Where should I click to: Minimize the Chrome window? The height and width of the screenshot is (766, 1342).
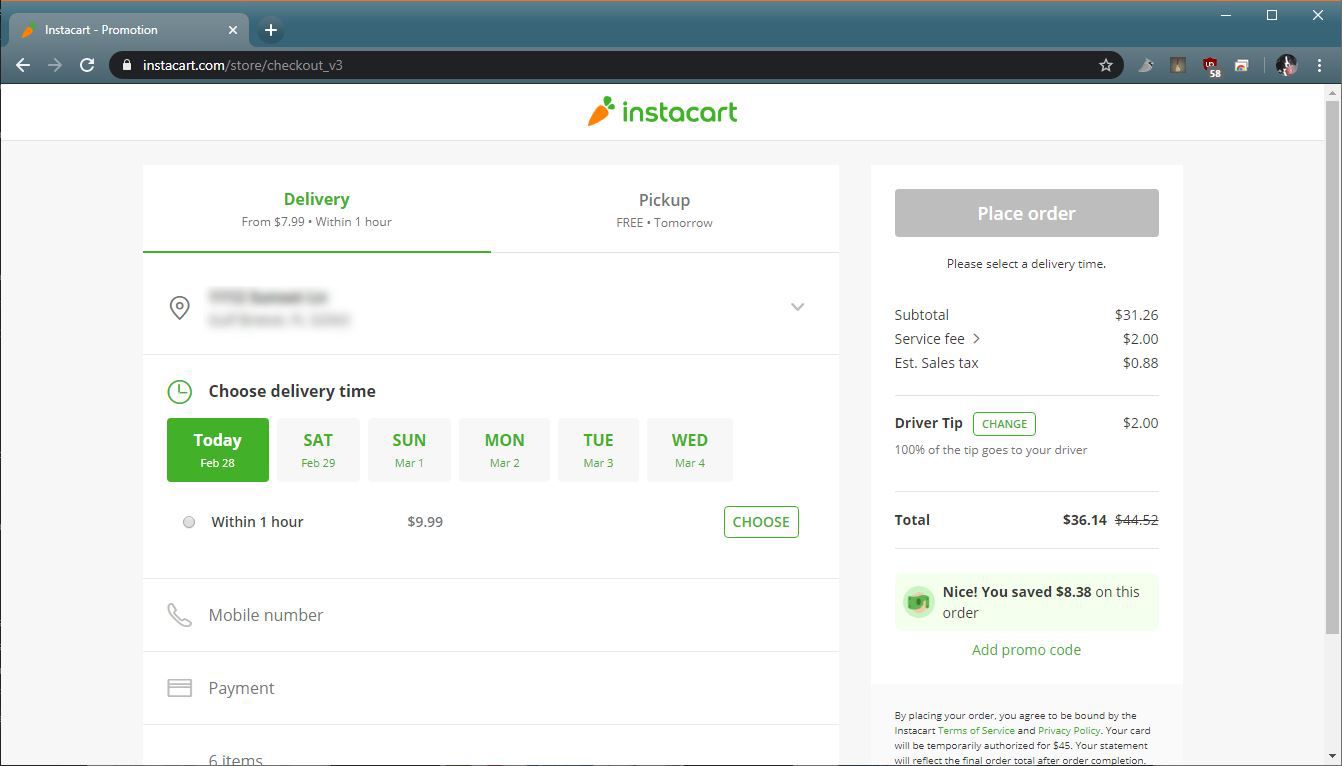pyautogui.click(x=1225, y=15)
